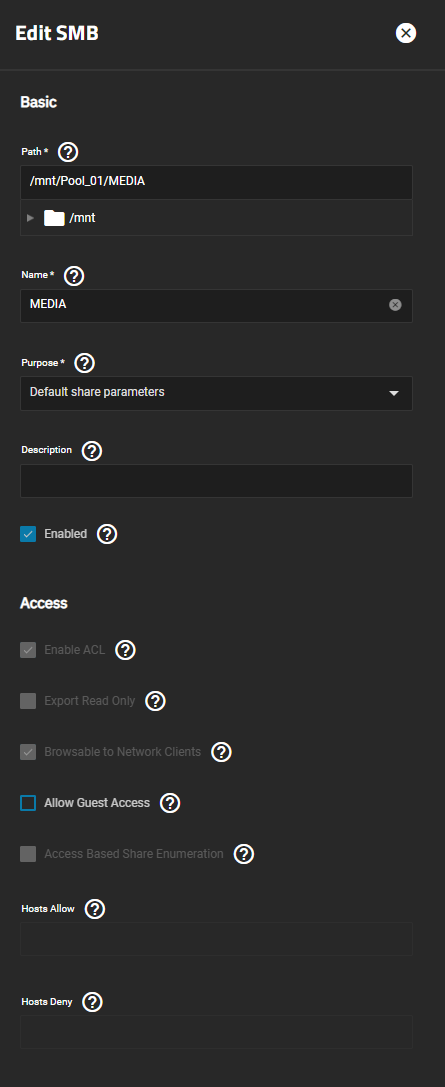Image resolution: width=445 pixels, height=1087 pixels.
Task: Click into the Description text field
Action: point(216,480)
